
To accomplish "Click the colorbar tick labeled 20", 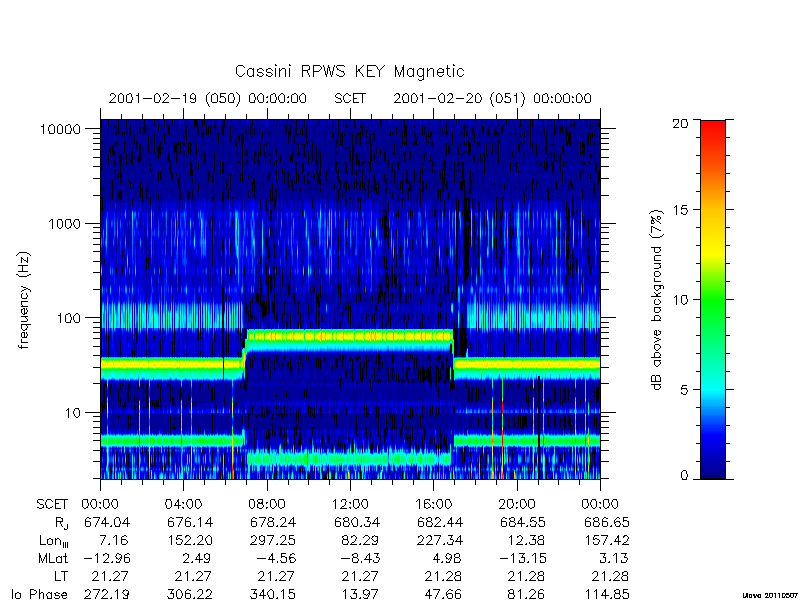I will [x=680, y=123].
